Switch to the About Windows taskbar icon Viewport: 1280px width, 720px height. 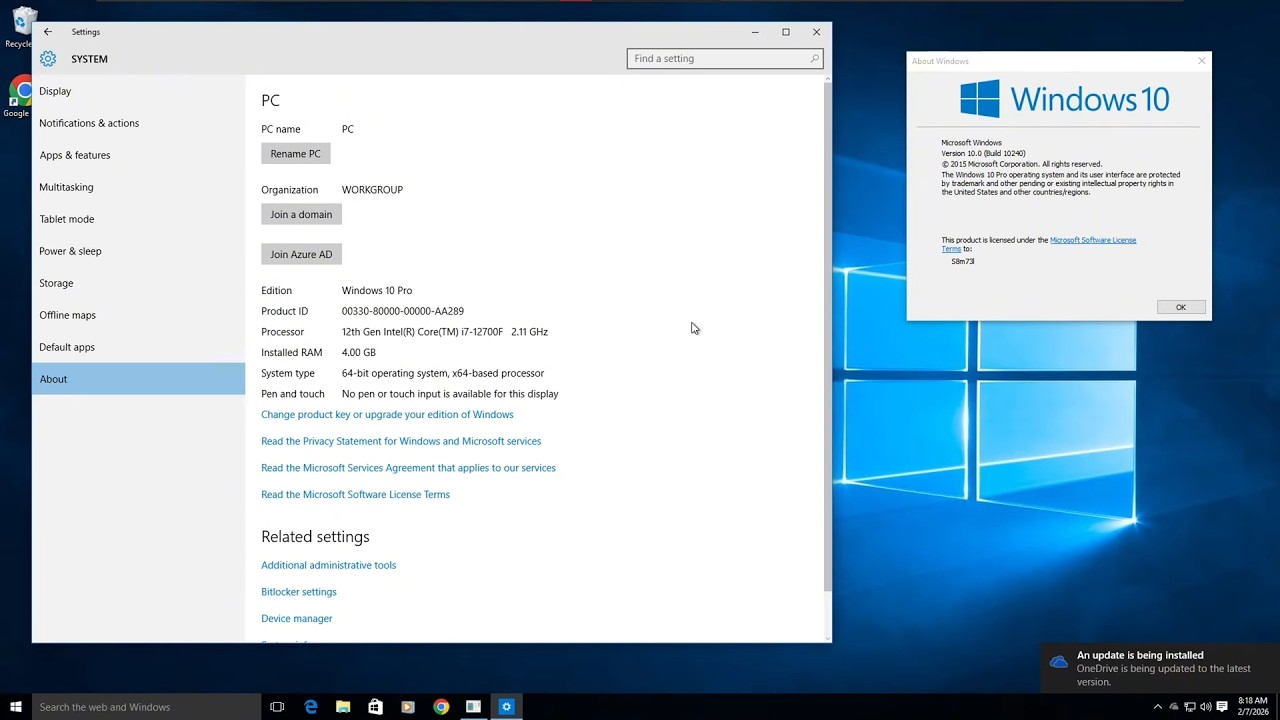pos(473,707)
